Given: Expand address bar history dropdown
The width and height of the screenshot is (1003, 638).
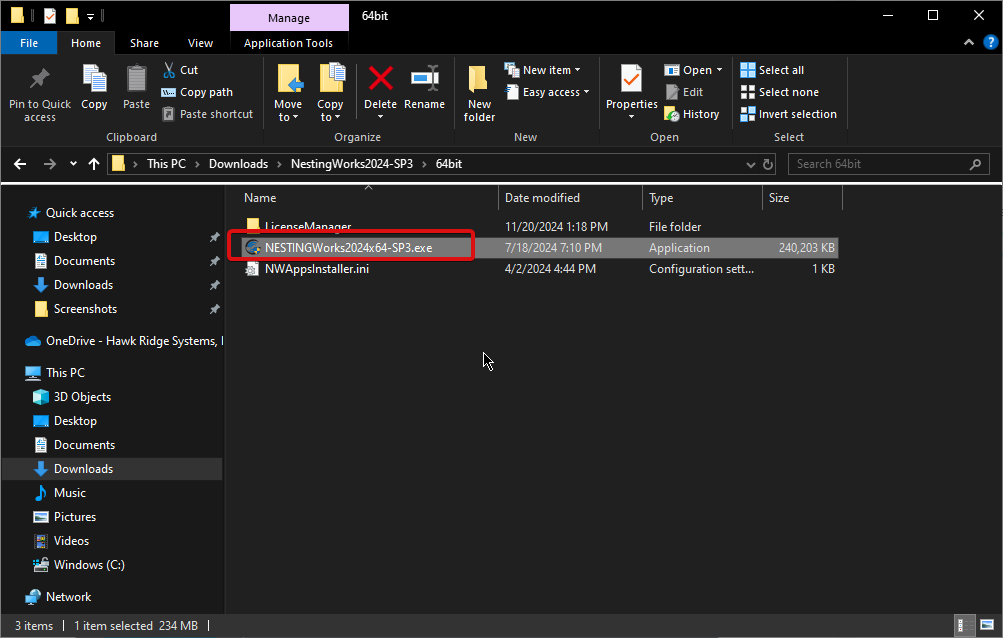Looking at the screenshot, I should [750, 164].
